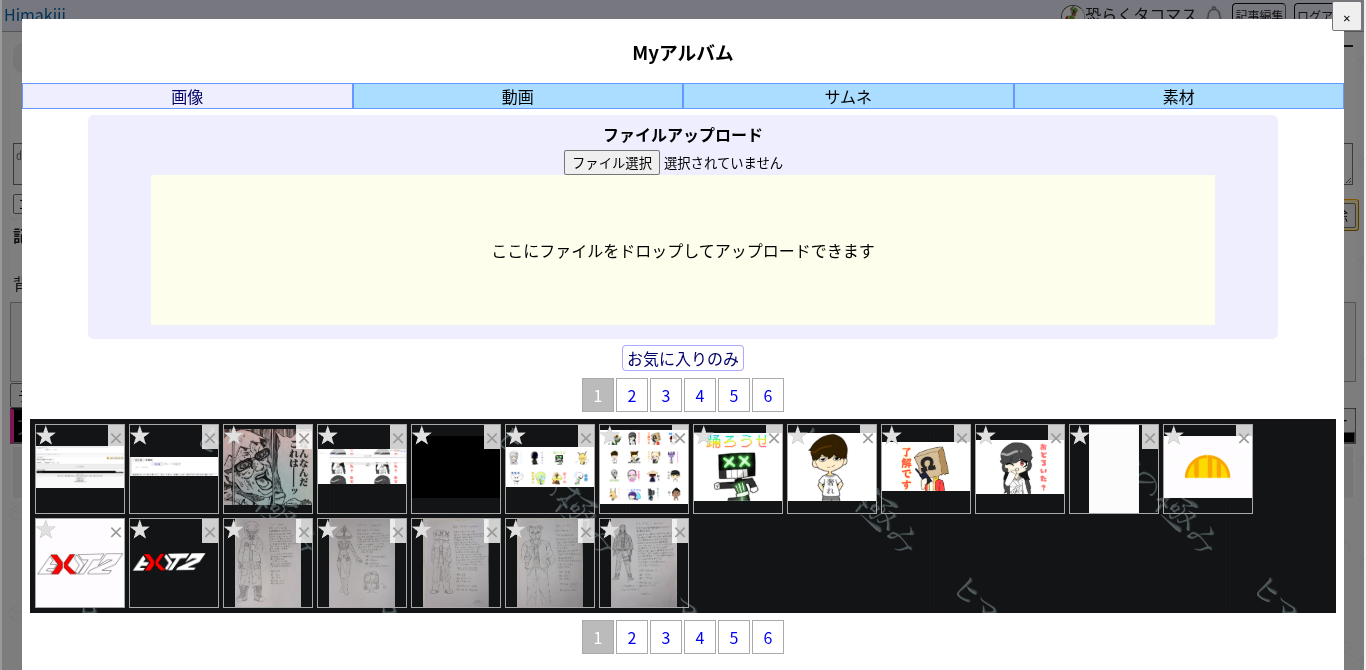This screenshot has width=1366, height=670.
Task: Click the ファイル選択 button
Action: click(611, 163)
